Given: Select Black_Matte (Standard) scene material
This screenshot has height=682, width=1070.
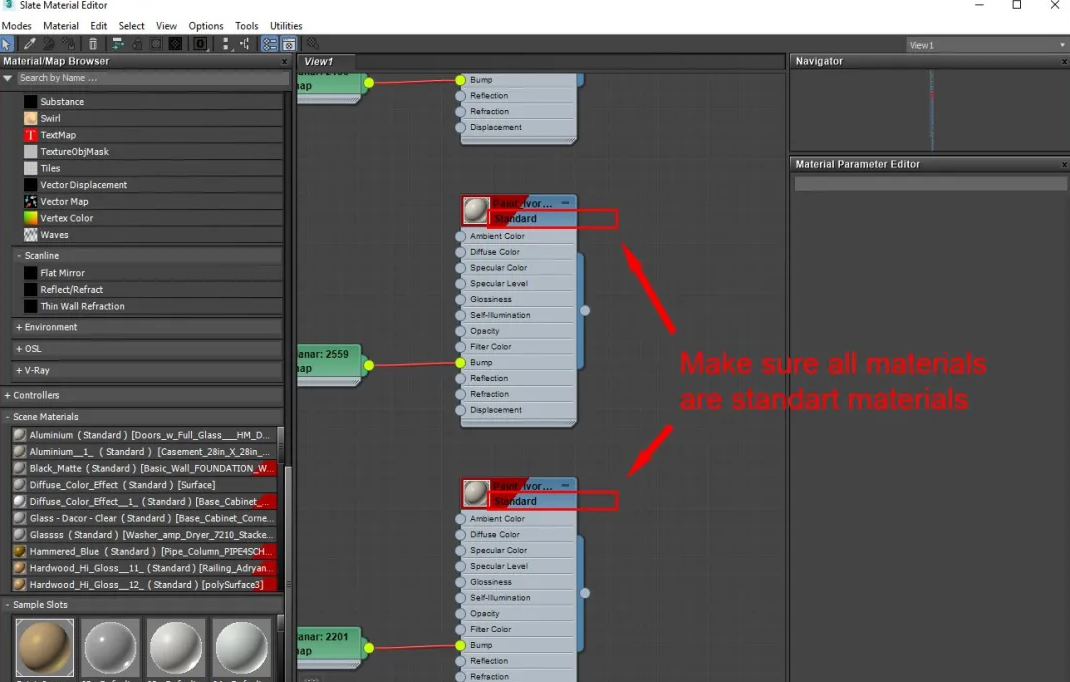Looking at the screenshot, I should [x=144, y=468].
